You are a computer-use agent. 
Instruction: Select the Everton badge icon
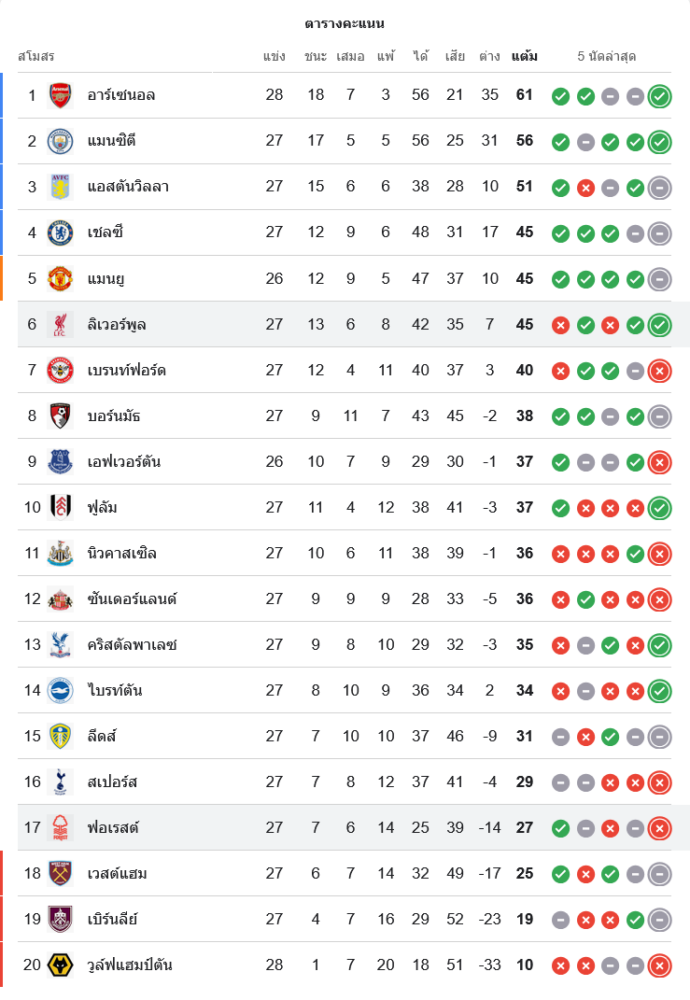pyautogui.click(x=61, y=461)
